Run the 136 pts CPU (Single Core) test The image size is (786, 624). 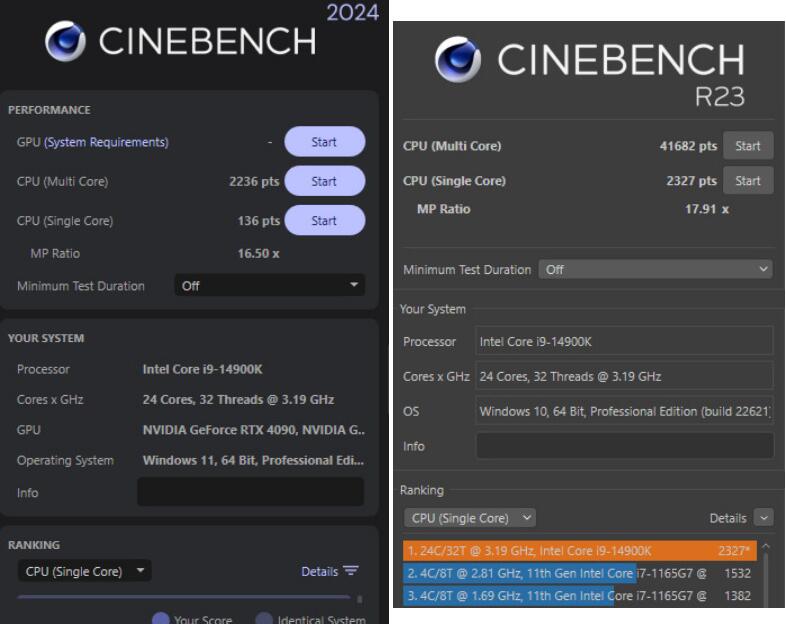324,220
